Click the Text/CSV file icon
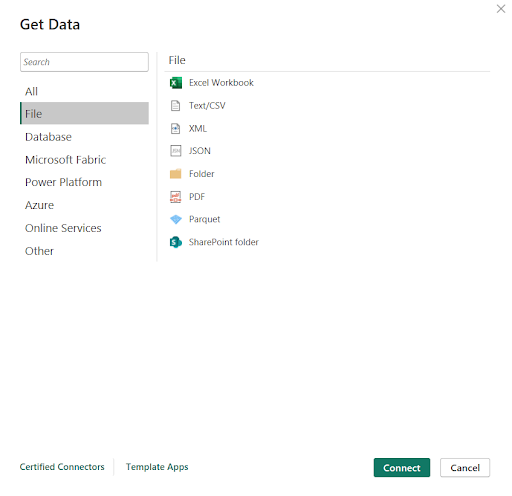Image resolution: width=512 pixels, height=496 pixels. tap(175, 106)
